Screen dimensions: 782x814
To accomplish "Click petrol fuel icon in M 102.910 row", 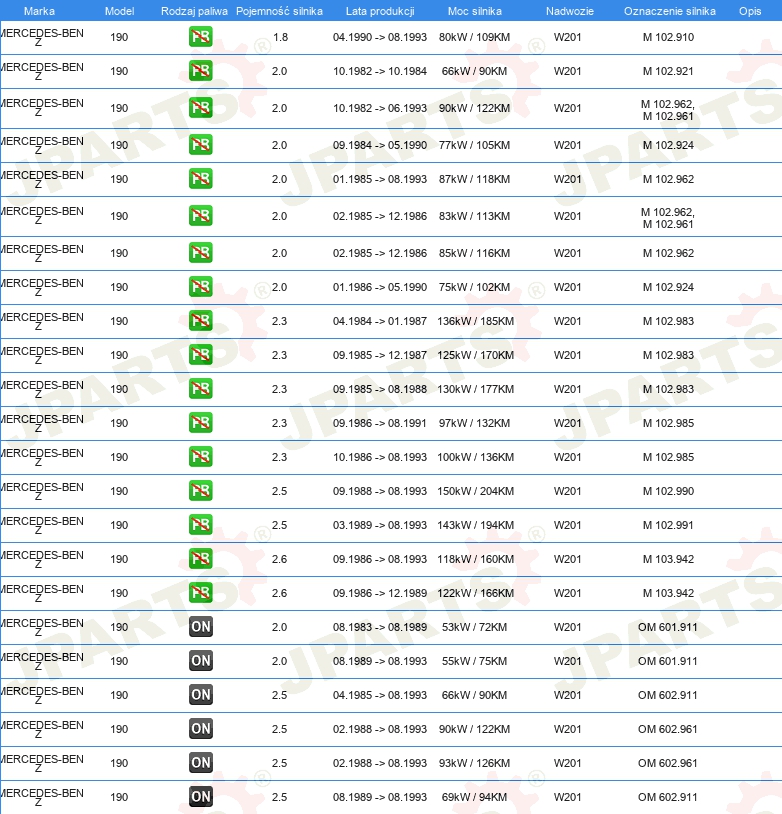I will click(200, 37).
